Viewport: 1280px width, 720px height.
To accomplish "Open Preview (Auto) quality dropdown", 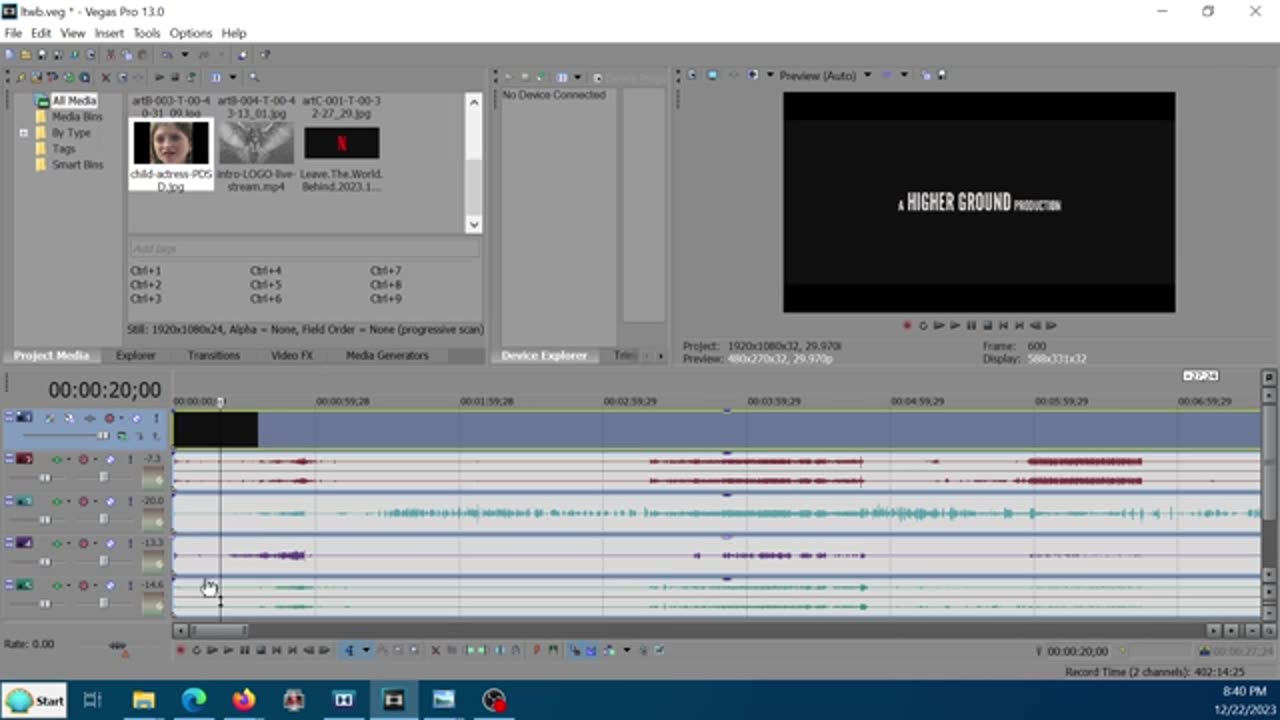I will (867, 75).
